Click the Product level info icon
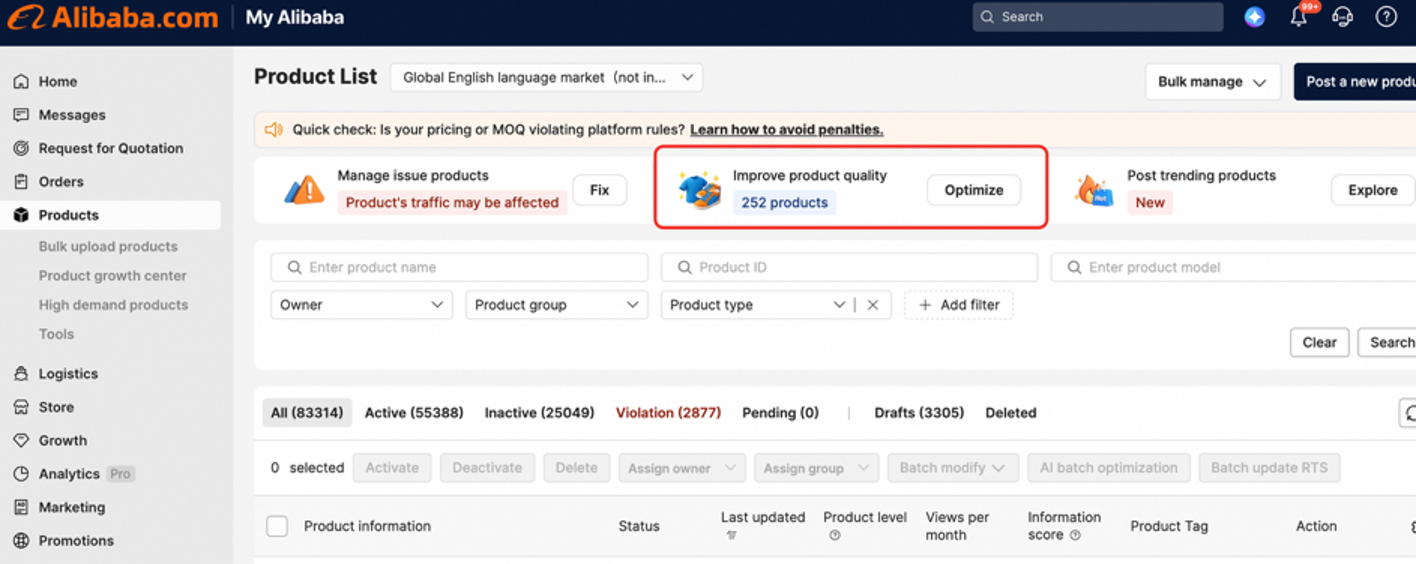The width and height of the screenshot is (1416, 564). pos(835,536)
